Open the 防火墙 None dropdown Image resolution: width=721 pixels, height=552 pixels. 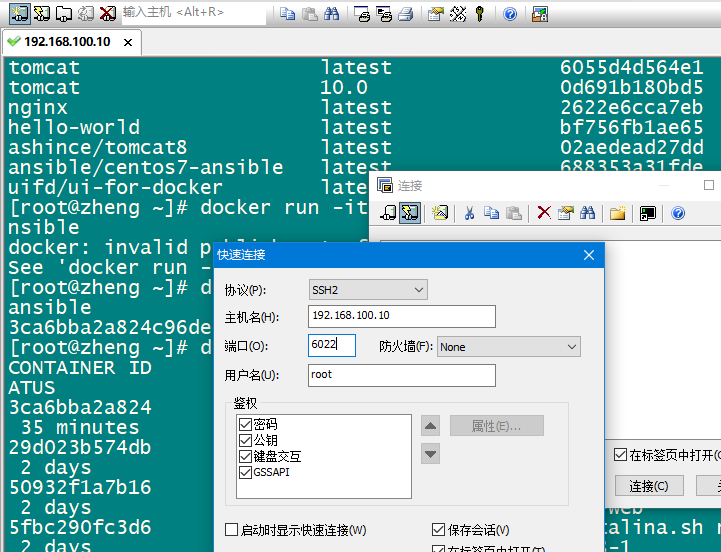click(509, 347)
